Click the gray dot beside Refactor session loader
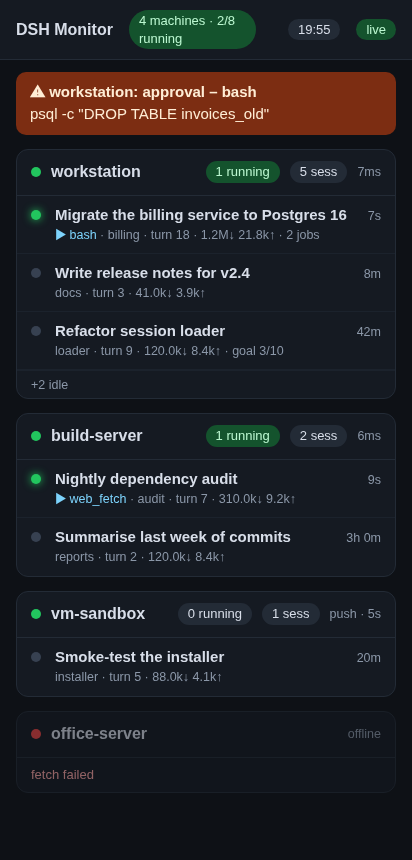This screenshot has height=860, width=412. tap(36, 331)
